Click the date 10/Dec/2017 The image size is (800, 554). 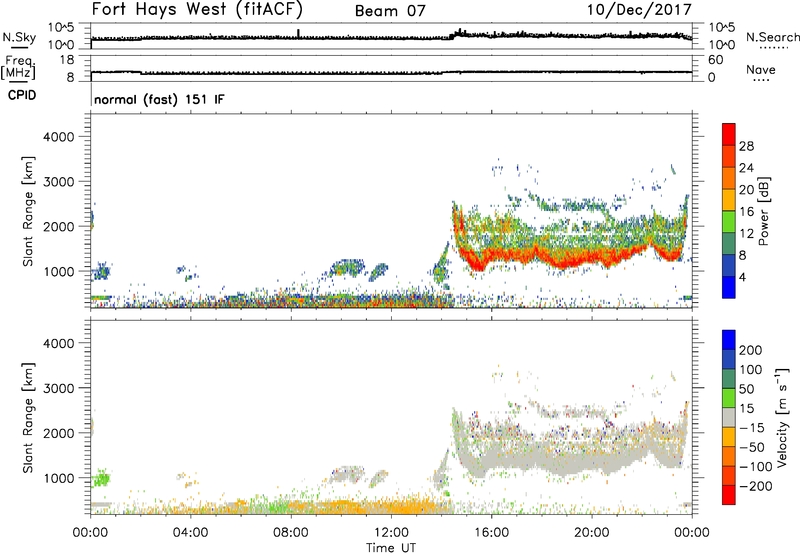(639, 9)
